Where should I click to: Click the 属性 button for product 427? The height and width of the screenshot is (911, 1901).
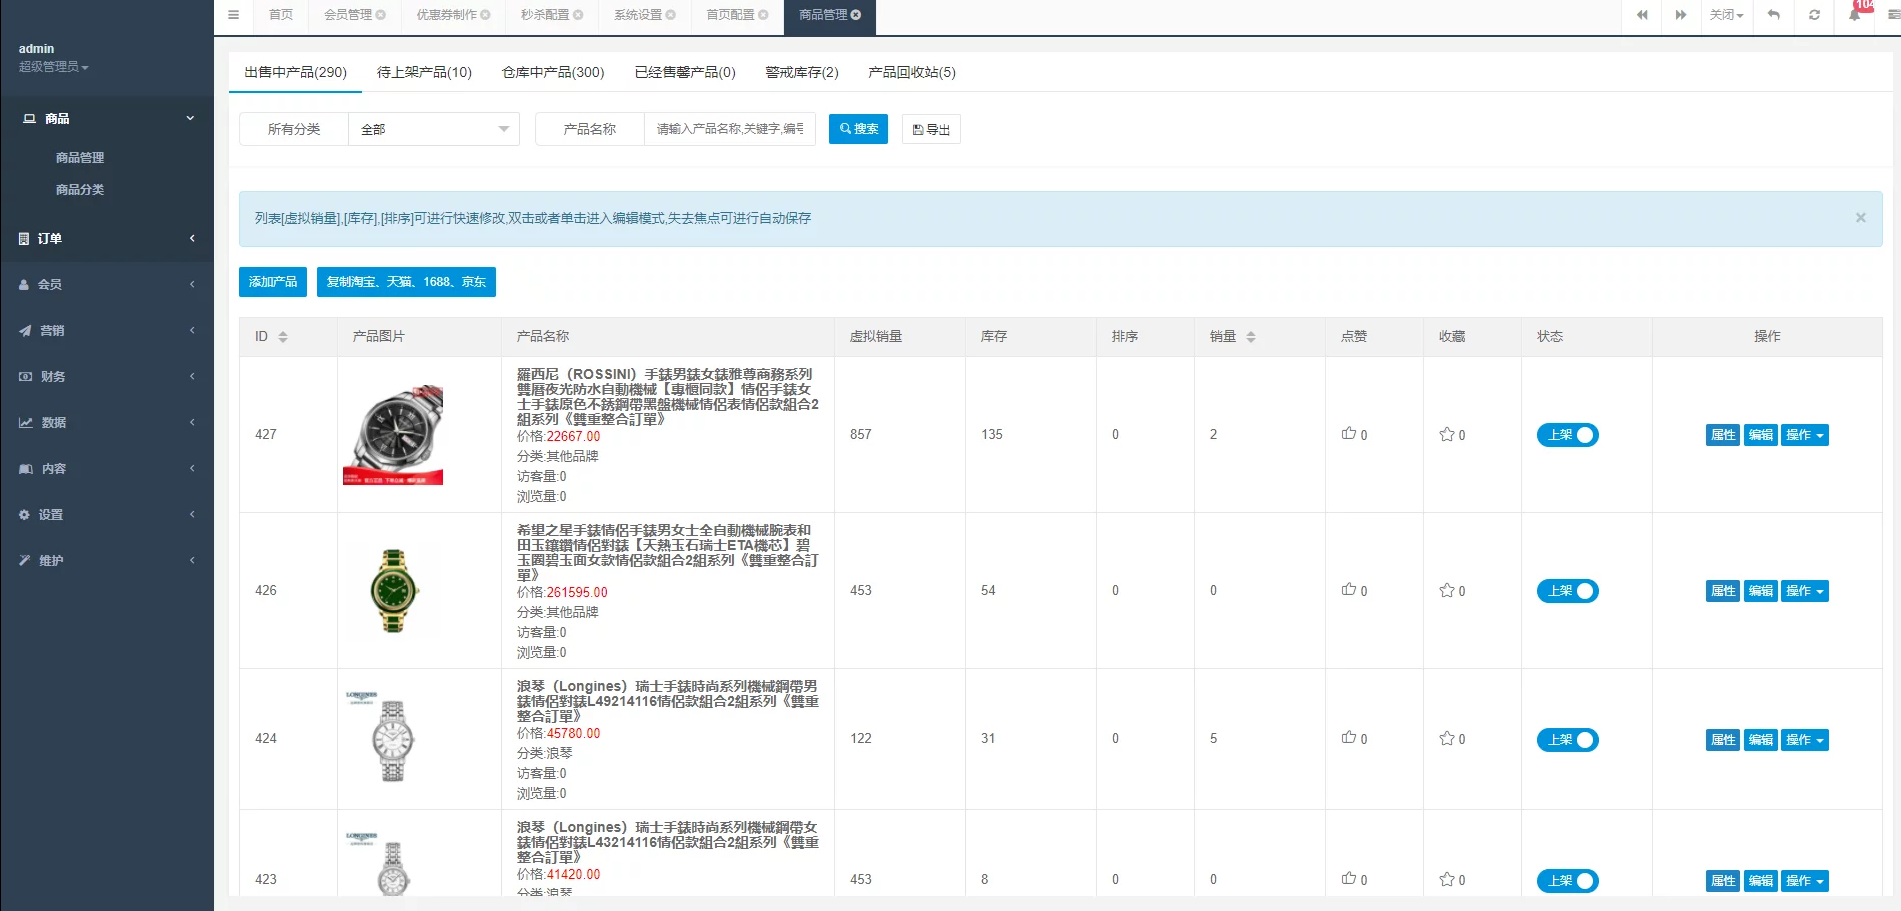pos(1723,435)
